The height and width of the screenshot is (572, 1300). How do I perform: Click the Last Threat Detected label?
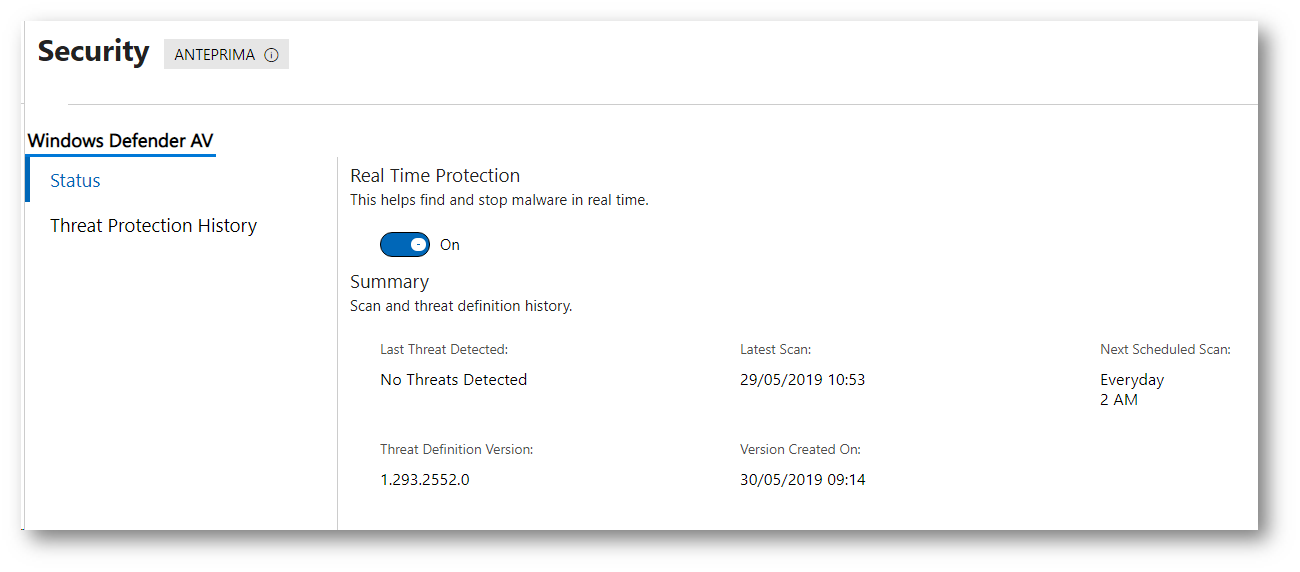[444, 350]
